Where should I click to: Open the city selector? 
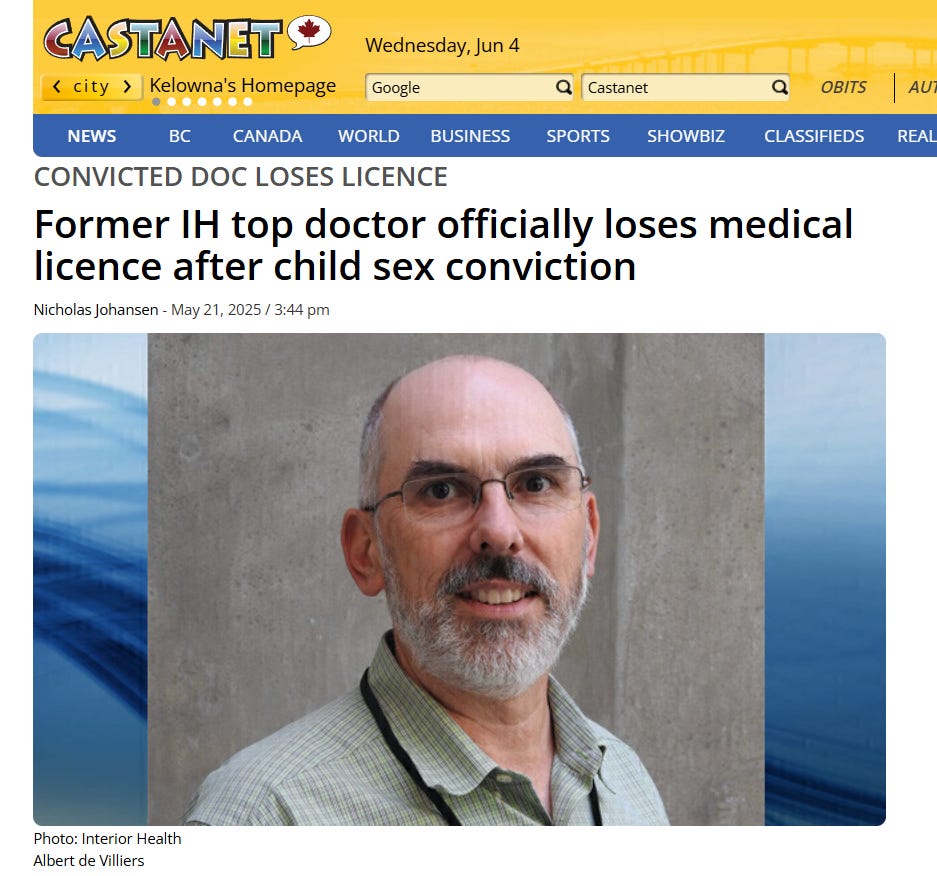click(x=91, y=87)
